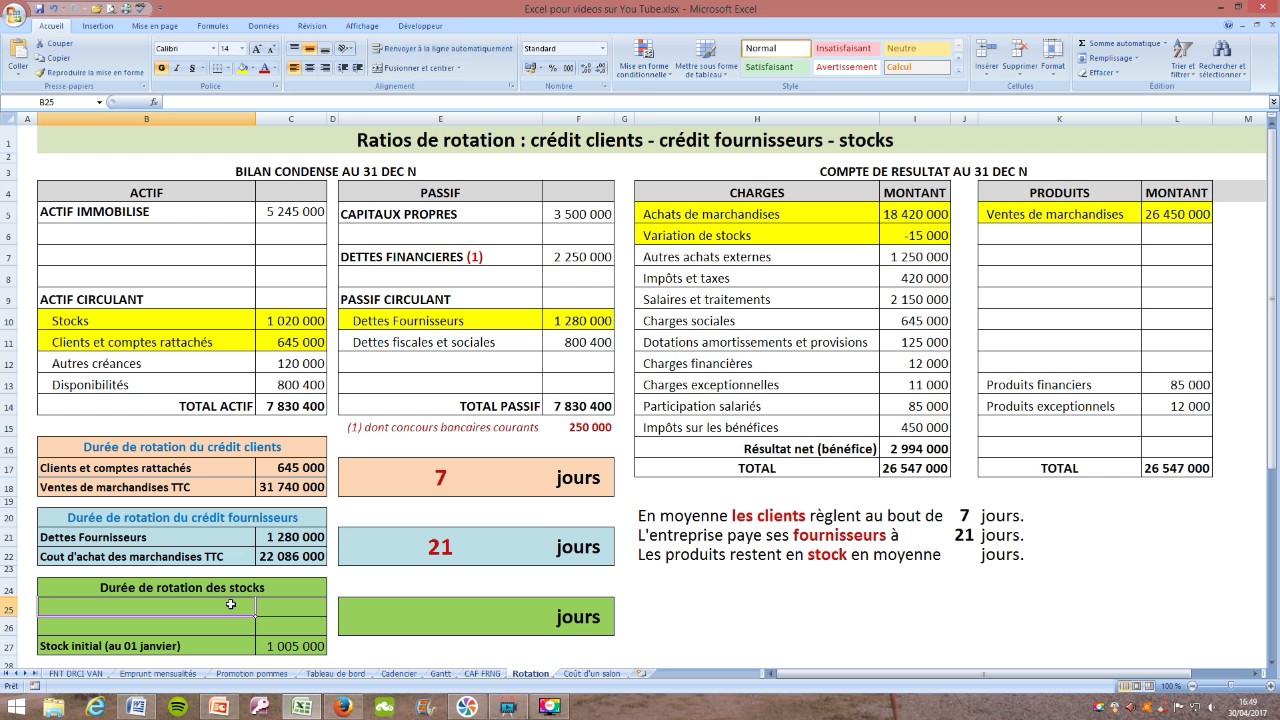Open Mettre sous forme de tableau
1280x720 pixels.
coord(706,59)
